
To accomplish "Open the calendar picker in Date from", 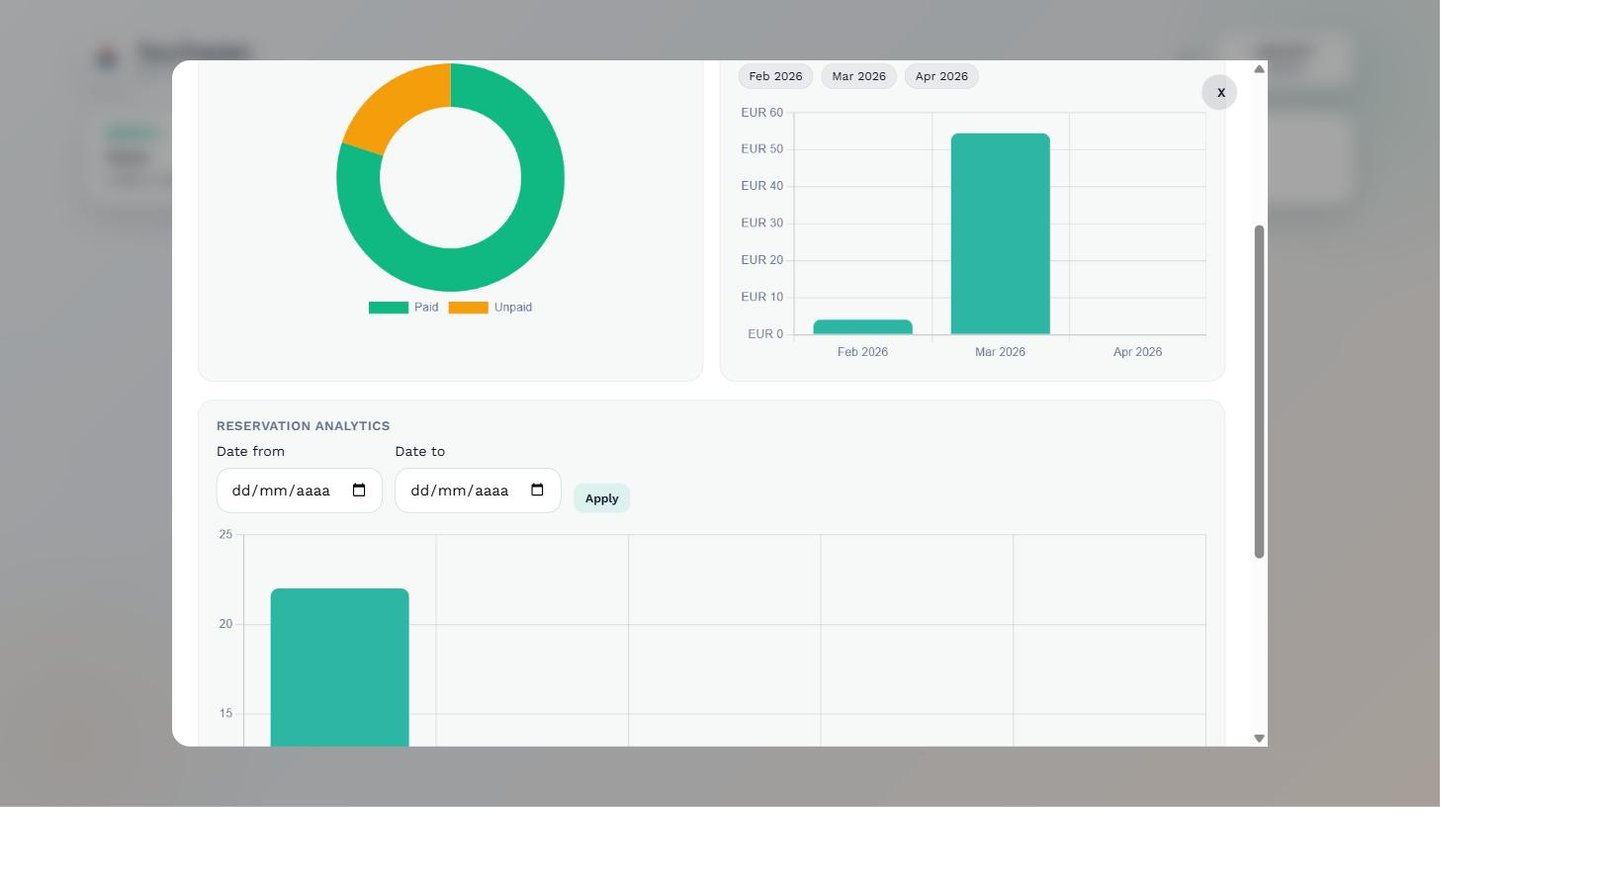I will tap(359, 490).
